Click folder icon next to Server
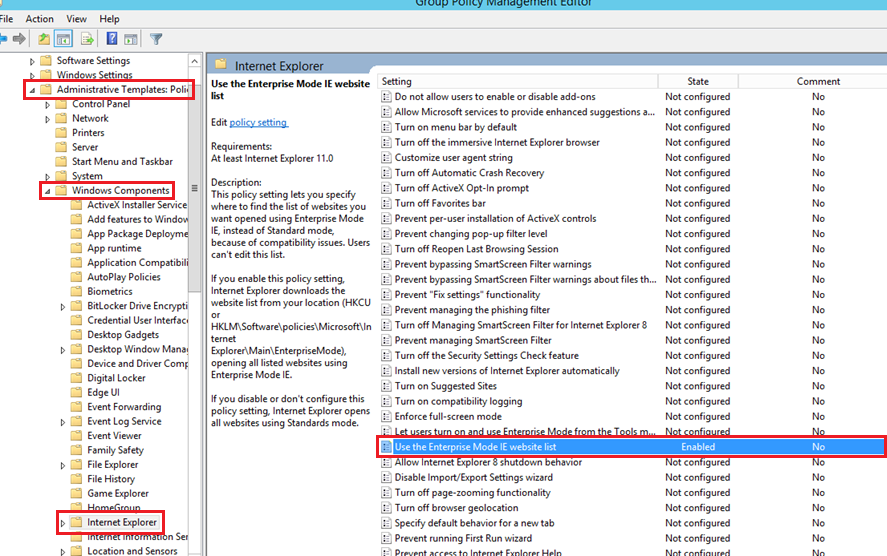This screenshot has width=887, height=556. (x=61, y=147)
